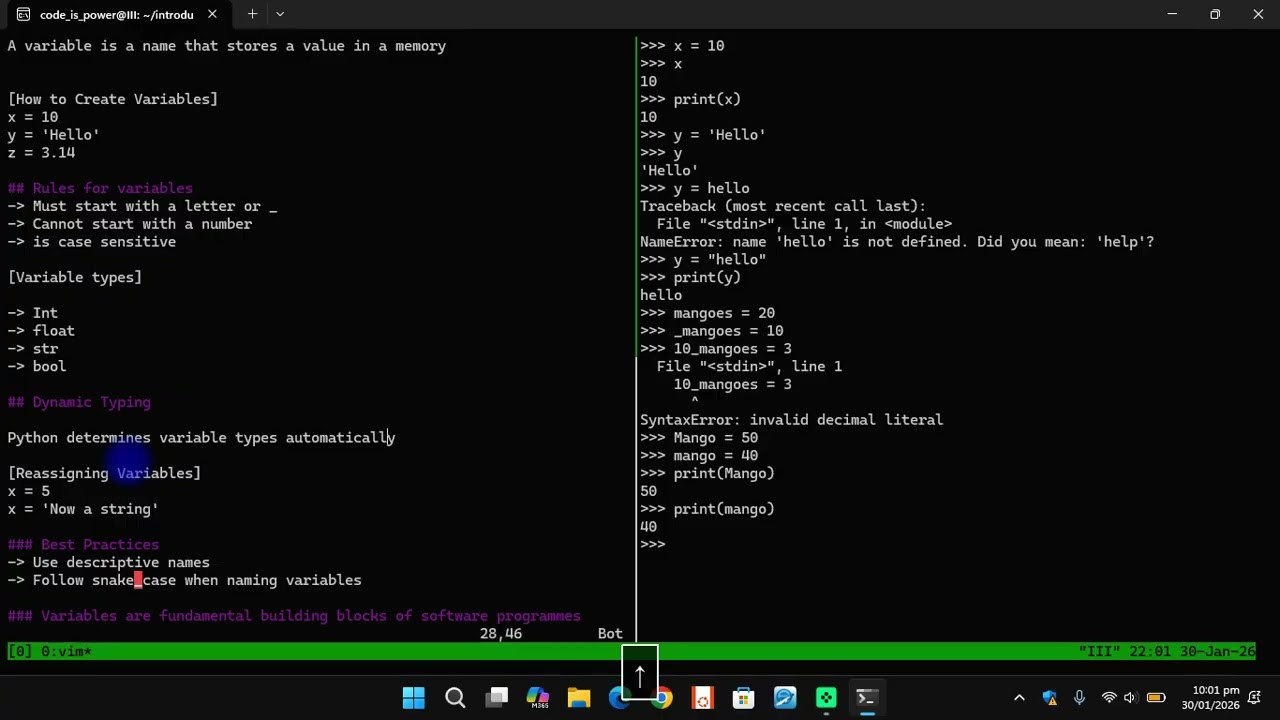Click the ">>> y = hello" line
1280x720 pixels.
[694, 188]
